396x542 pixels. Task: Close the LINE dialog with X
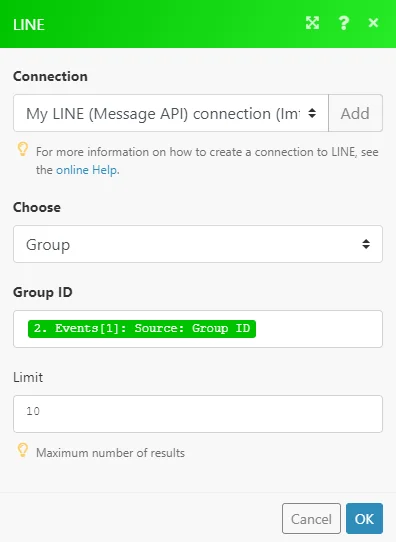373,23
